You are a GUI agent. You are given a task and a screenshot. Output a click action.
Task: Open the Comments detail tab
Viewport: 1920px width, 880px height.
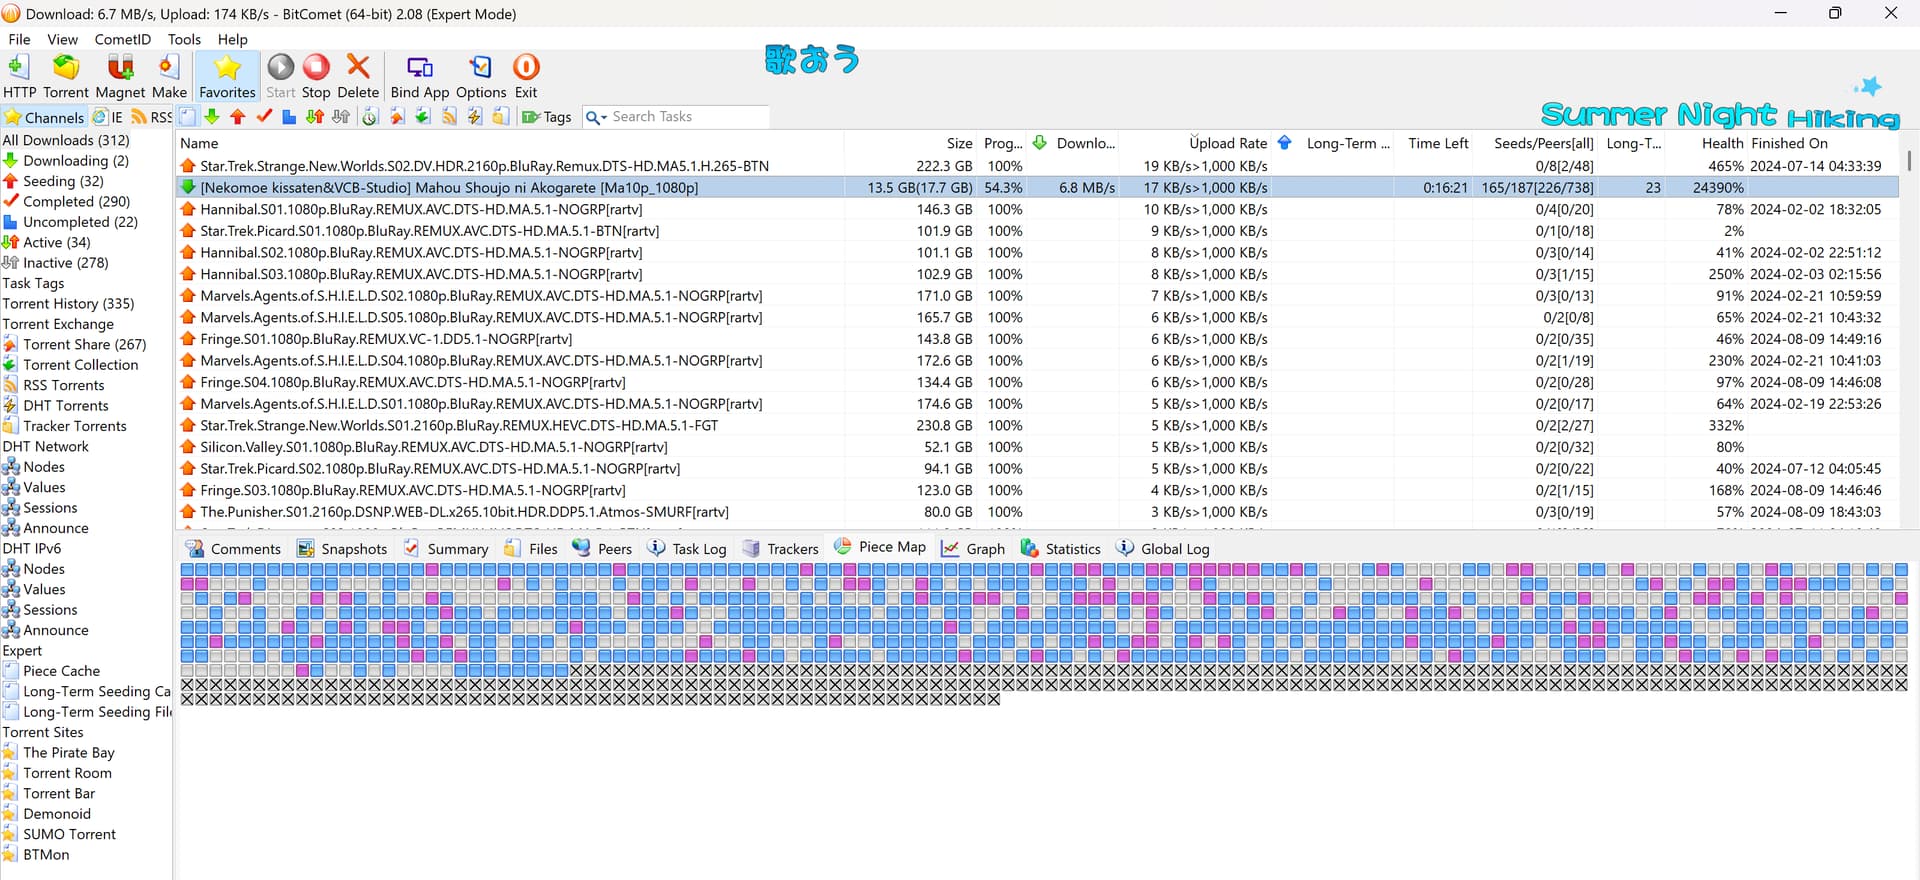pyautogui.click(x=234, y=549)
